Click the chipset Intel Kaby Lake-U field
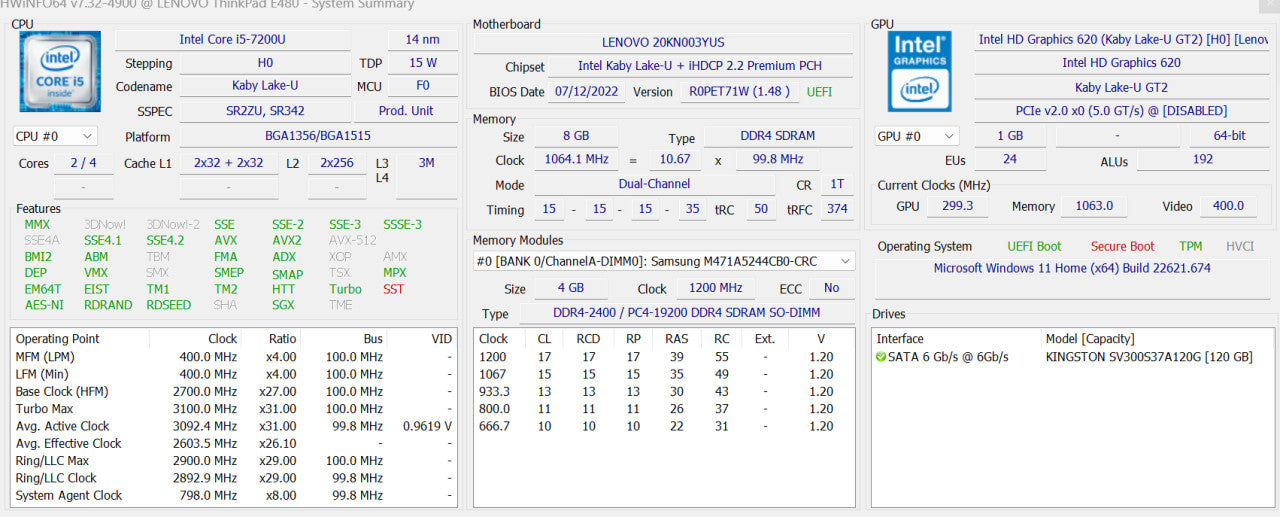Screen dimensions: 1280x517 click(x=701, y=67)
